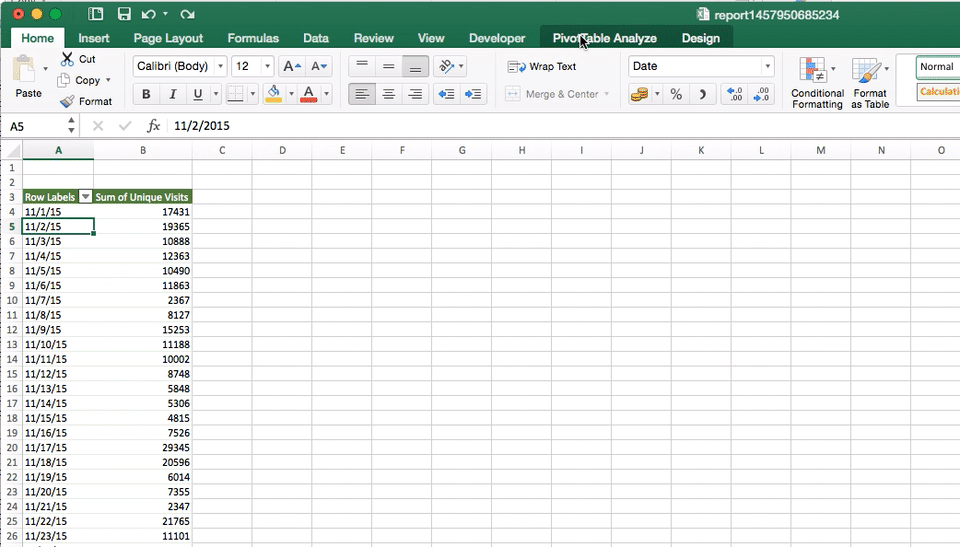Open Conditional Formatting
Screen dimensions: 960x547
coord(816,82)
